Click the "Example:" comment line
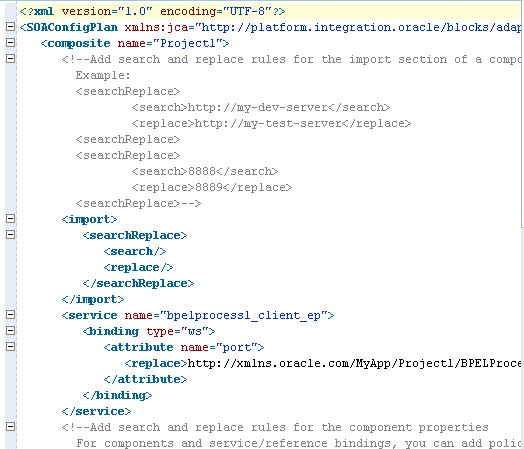 [103, 75]
